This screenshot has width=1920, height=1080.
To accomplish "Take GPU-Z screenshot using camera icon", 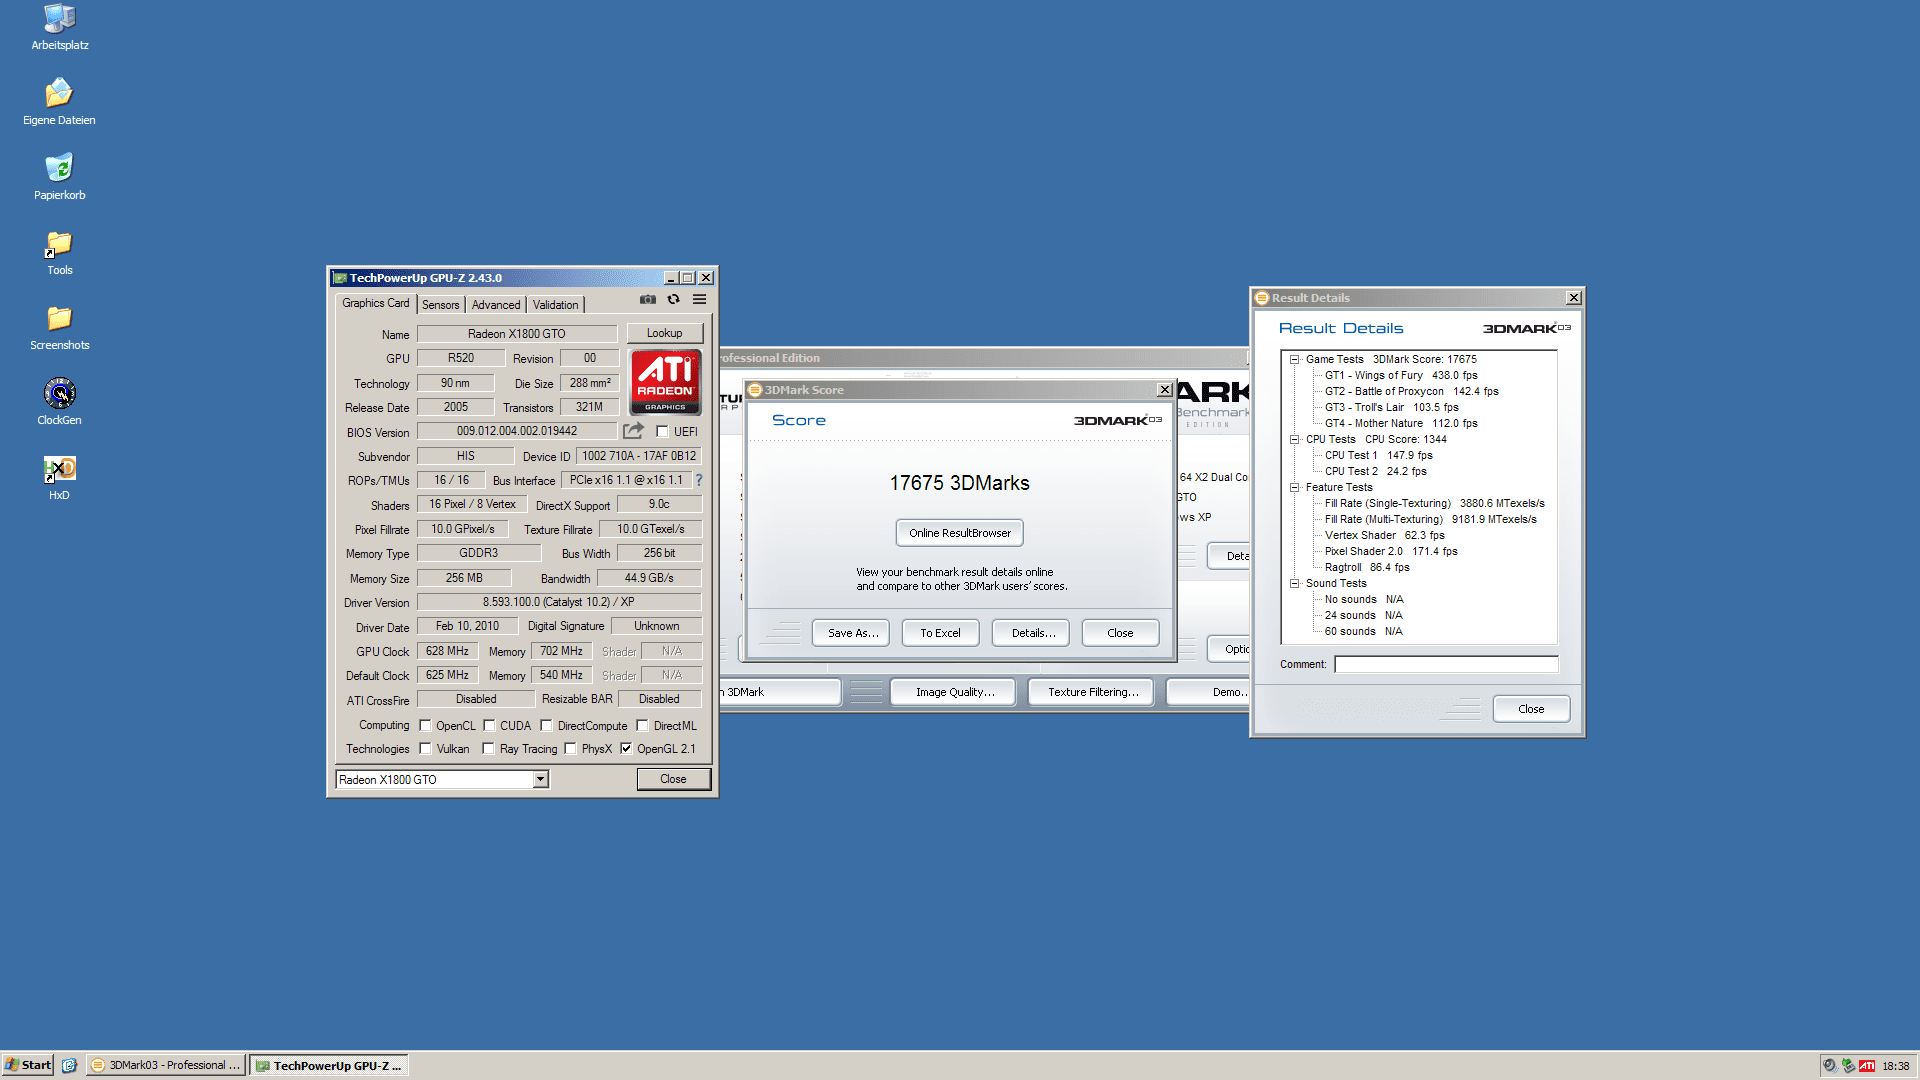I will [x=648, y=299].
